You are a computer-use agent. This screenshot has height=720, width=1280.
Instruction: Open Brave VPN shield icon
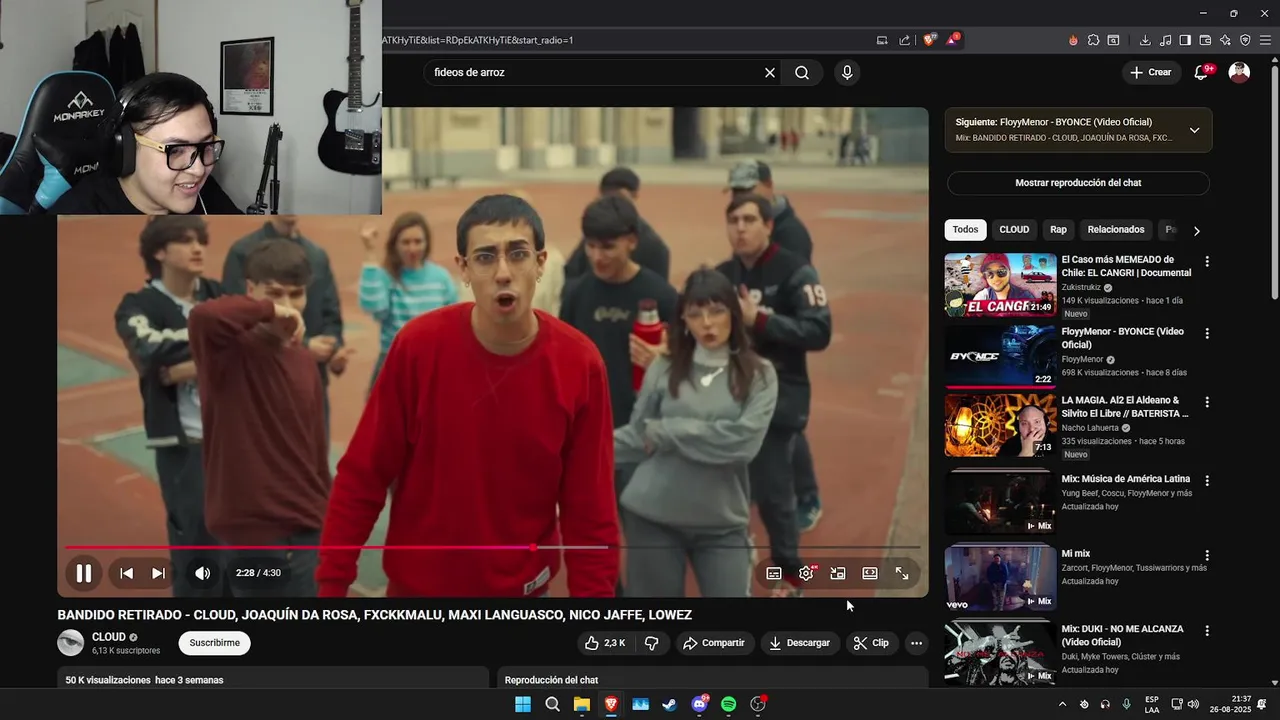click(x=1245, y=40)
